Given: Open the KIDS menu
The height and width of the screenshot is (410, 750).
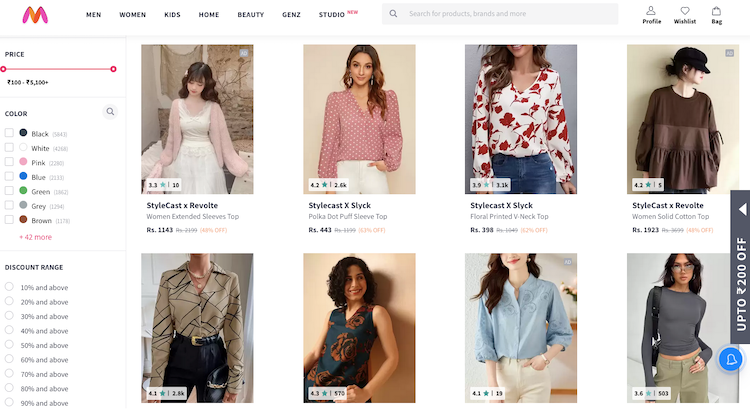Looking at the screenshot, I should [172, 15].
